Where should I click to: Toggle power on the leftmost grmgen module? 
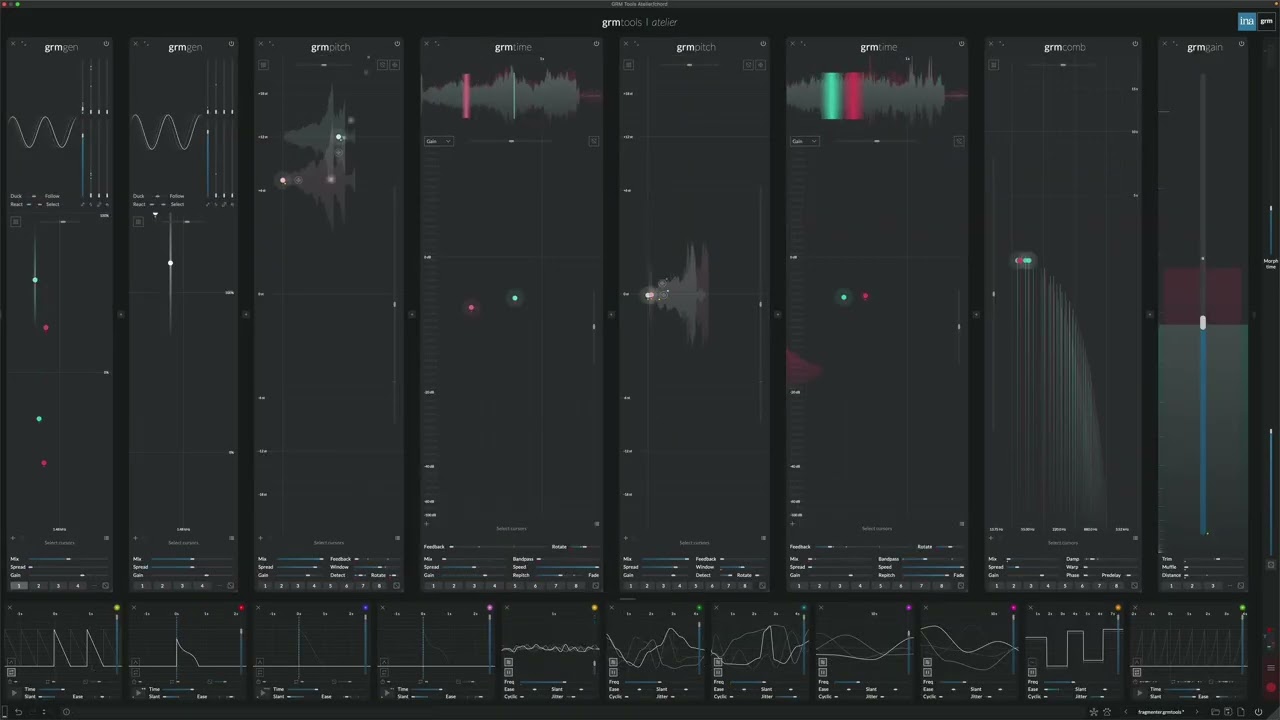click(106, 44)
